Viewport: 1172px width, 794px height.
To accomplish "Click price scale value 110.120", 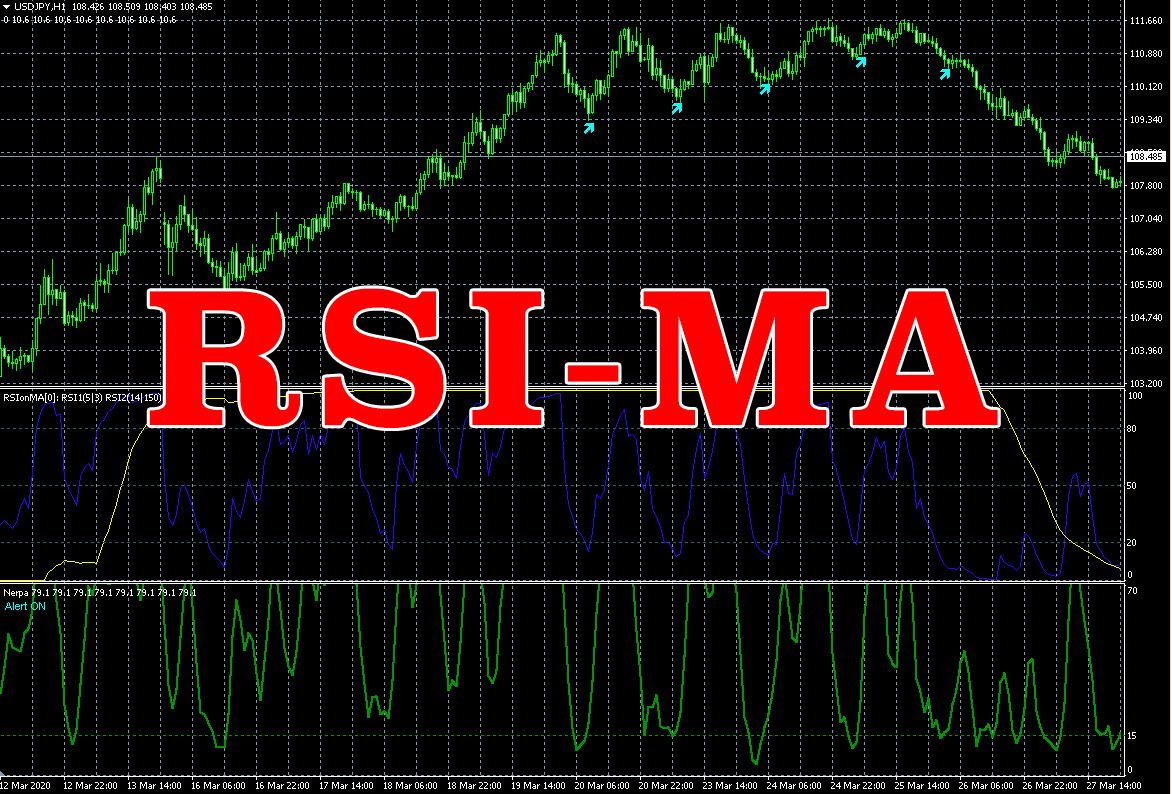I will point(1146,87).
